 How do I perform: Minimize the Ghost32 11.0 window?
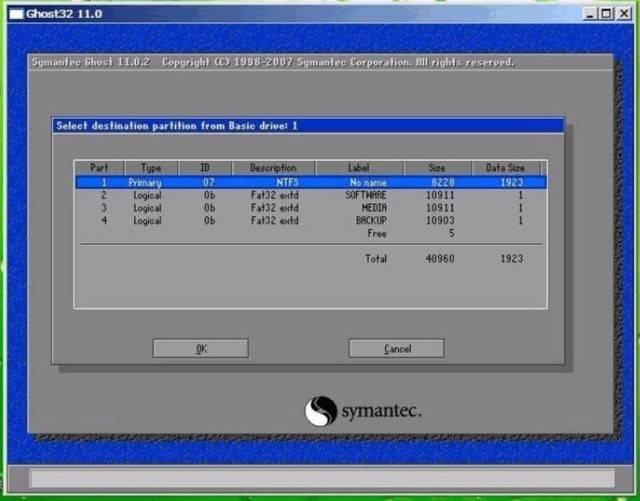(590, 14)
